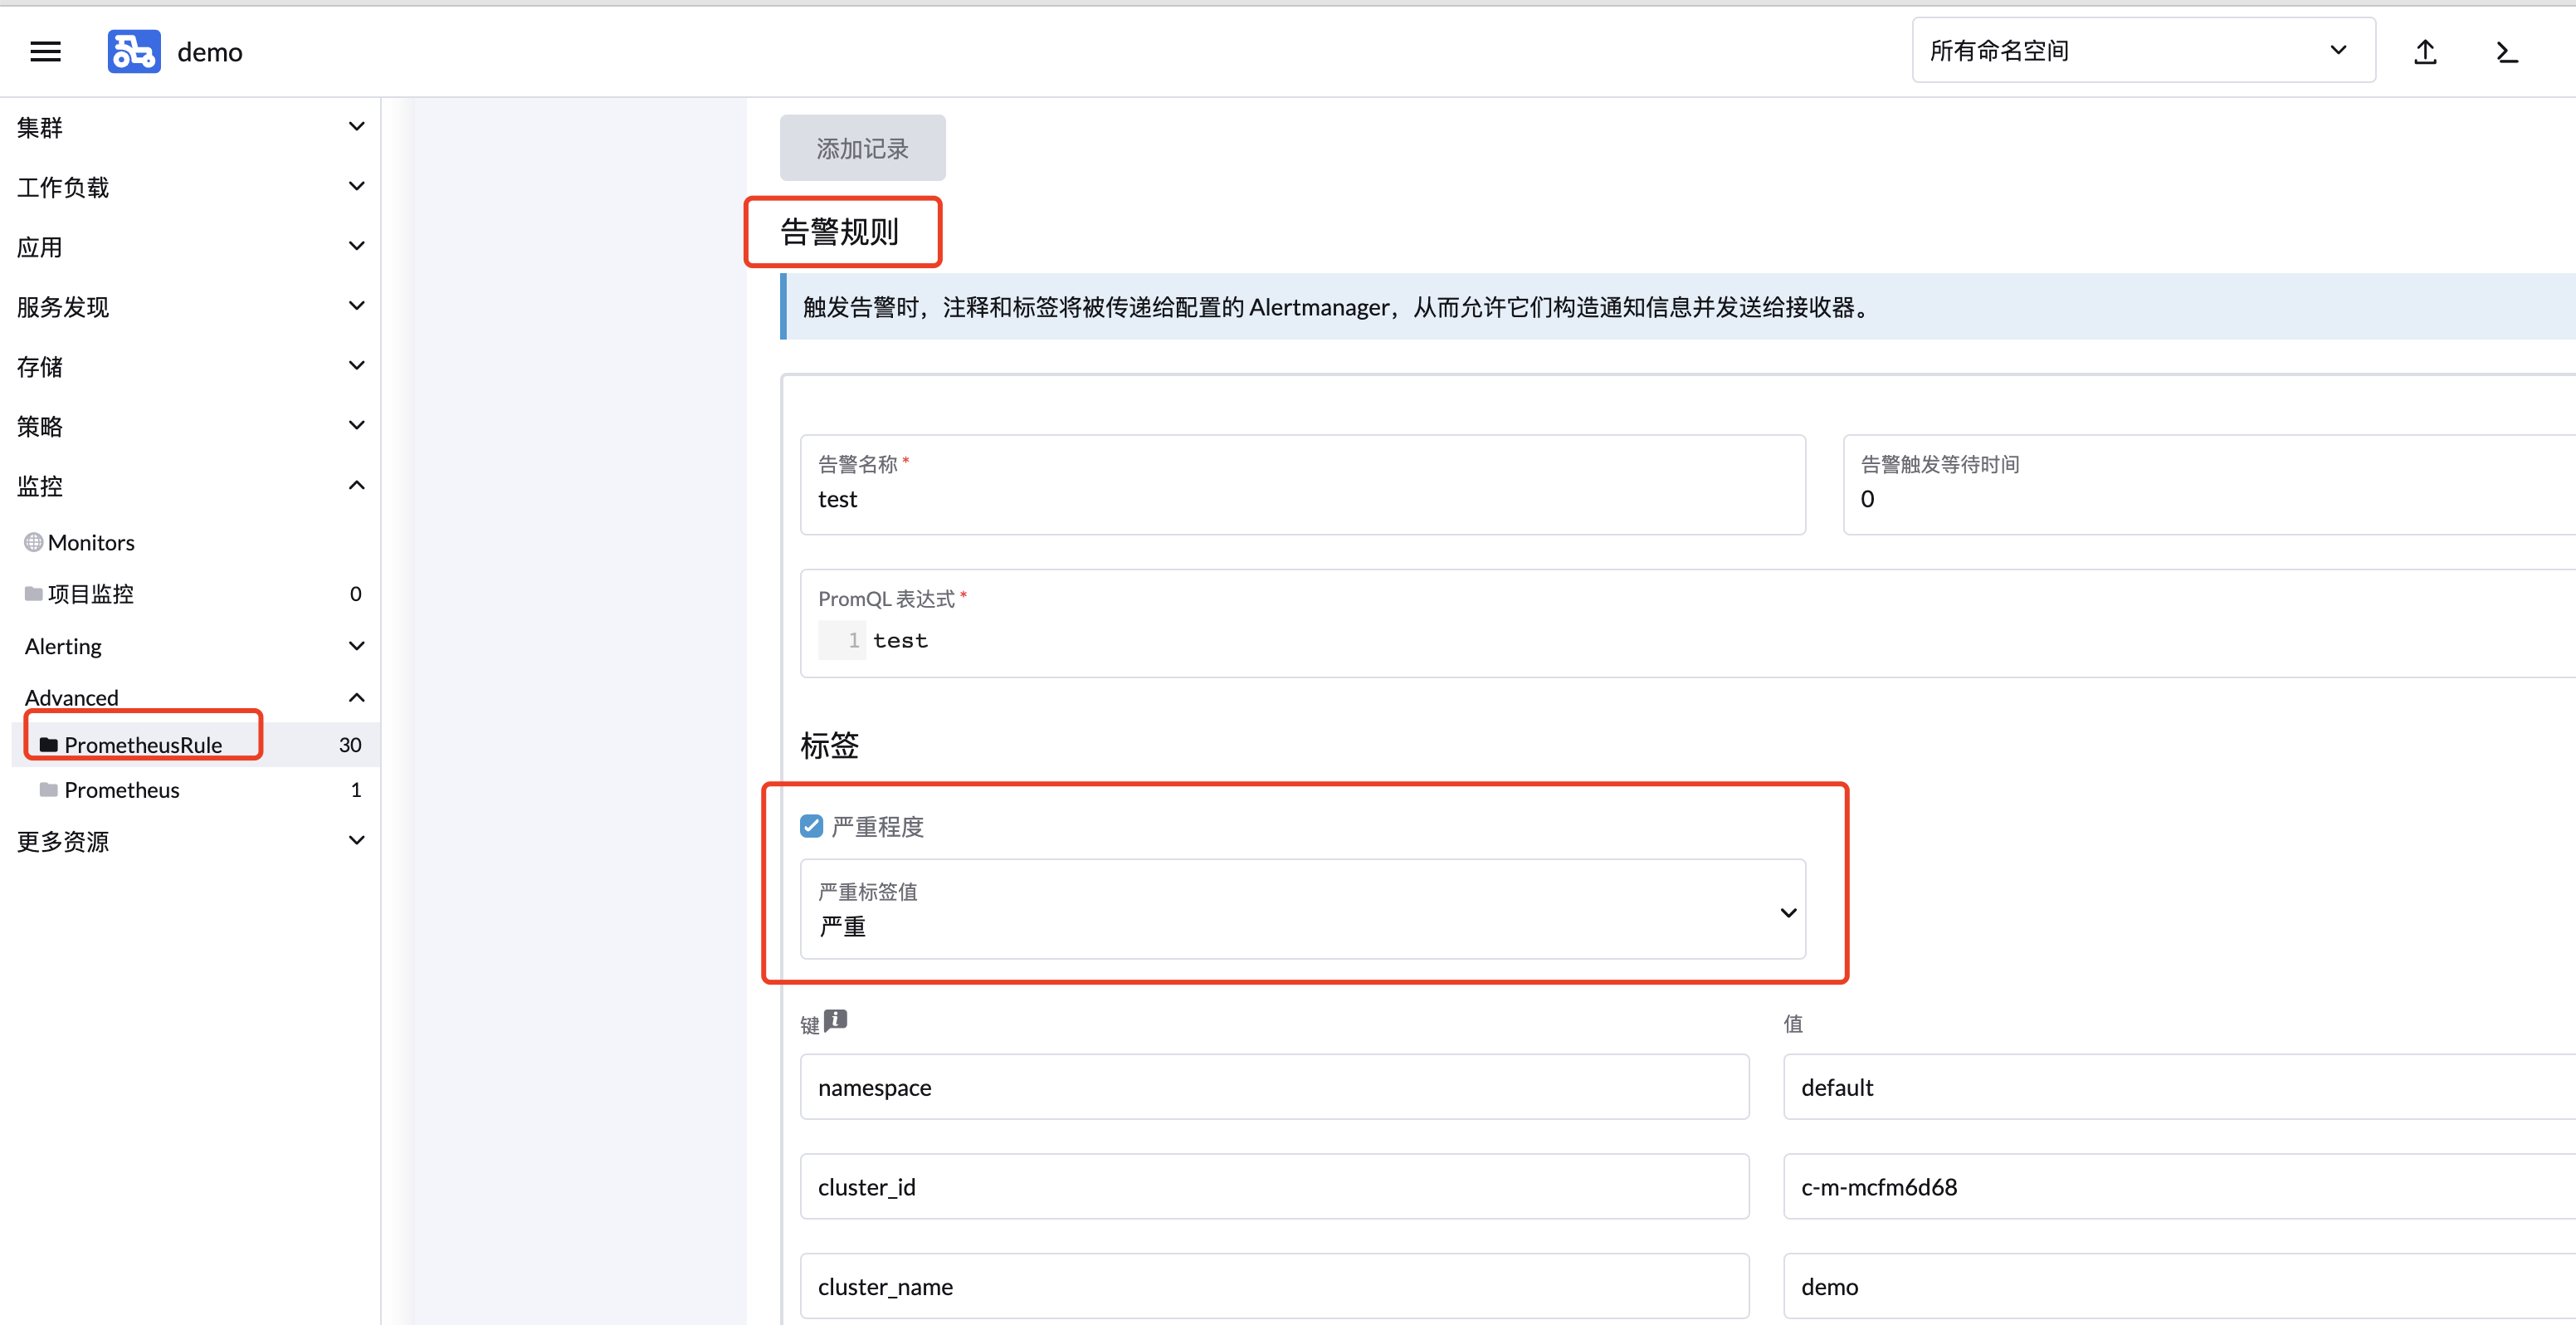Collapse the Advanced section
Screen dimensions: 2576x1325
point(357,697)
